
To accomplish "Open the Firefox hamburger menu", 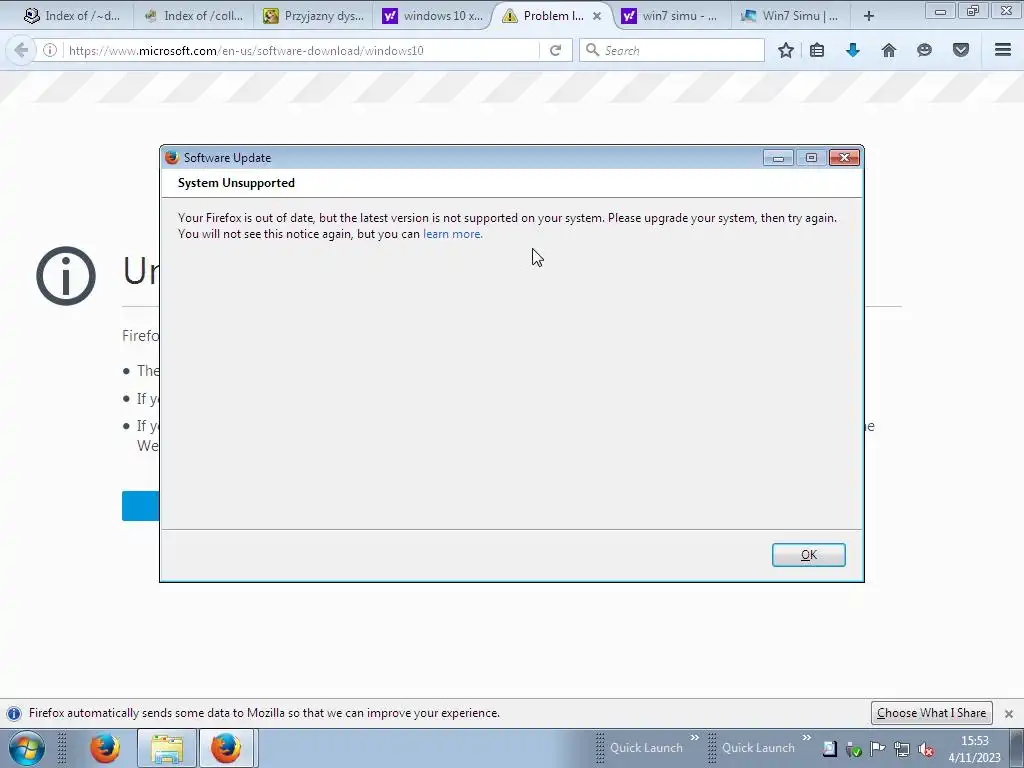I will 1003,50.
